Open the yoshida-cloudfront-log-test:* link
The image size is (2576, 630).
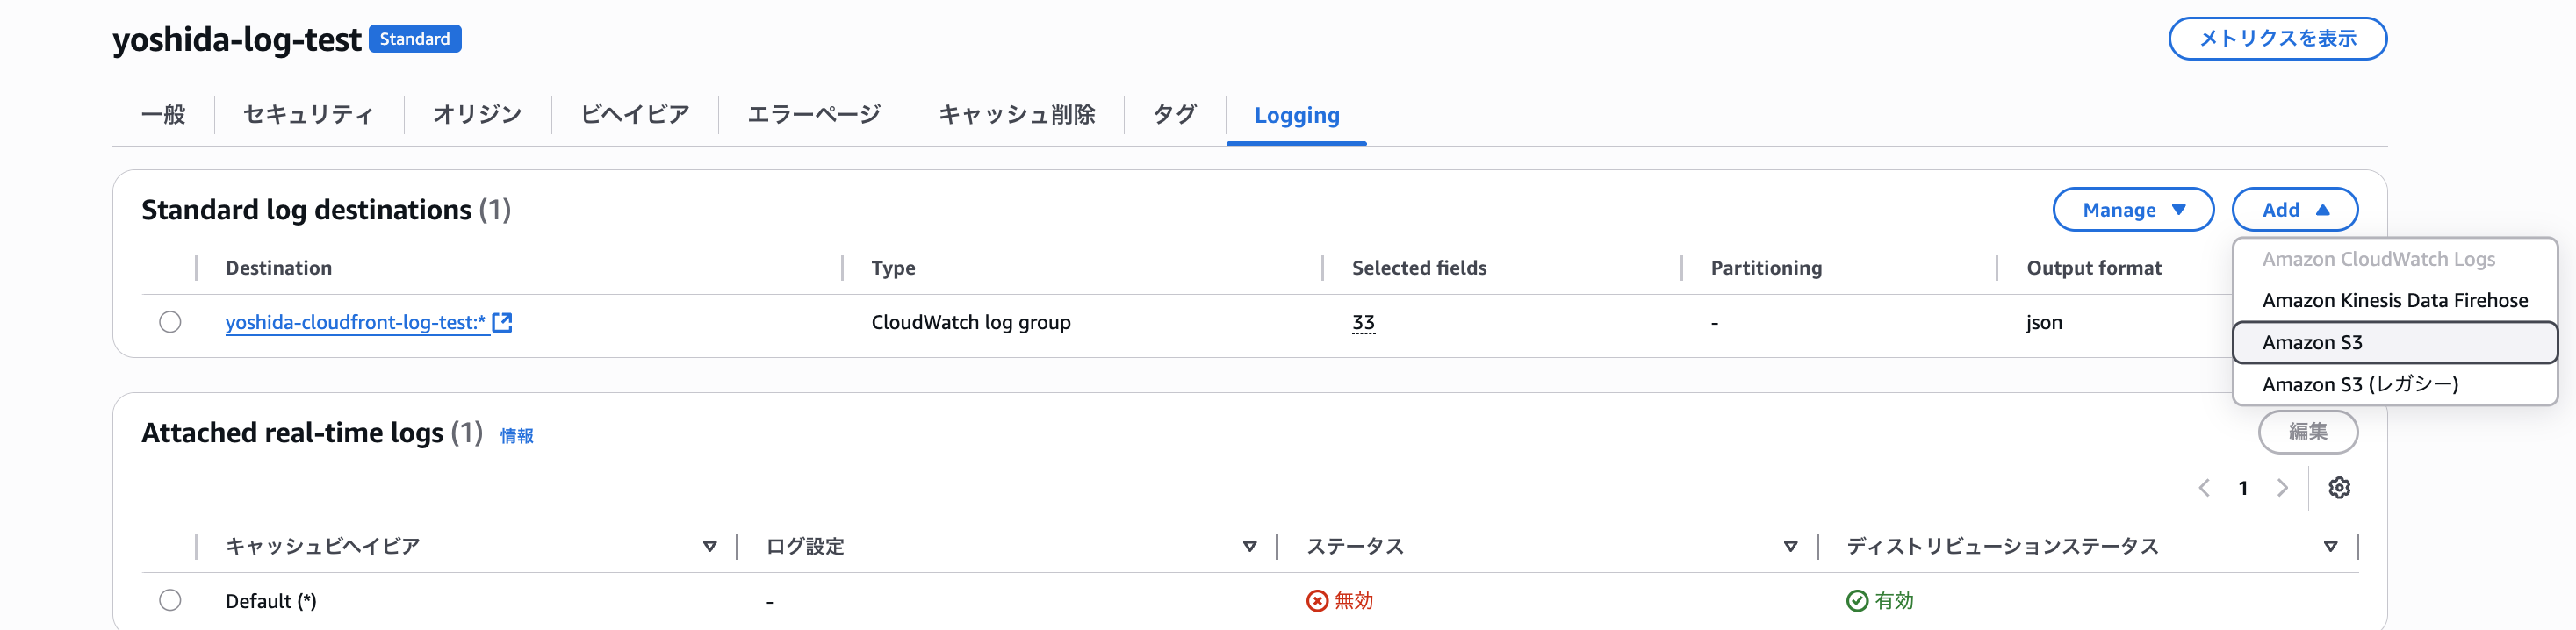coord(355,322)
